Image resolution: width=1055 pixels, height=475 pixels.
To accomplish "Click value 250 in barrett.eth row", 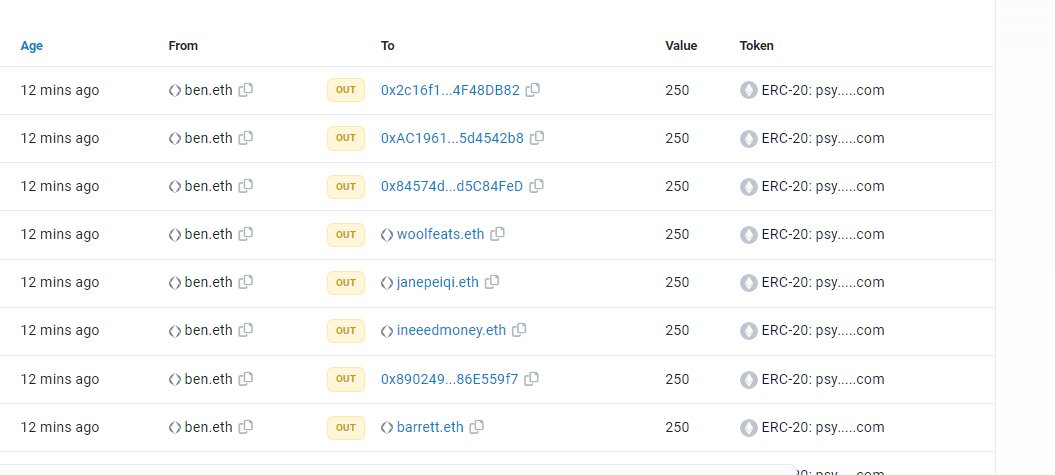I will 677,427.
